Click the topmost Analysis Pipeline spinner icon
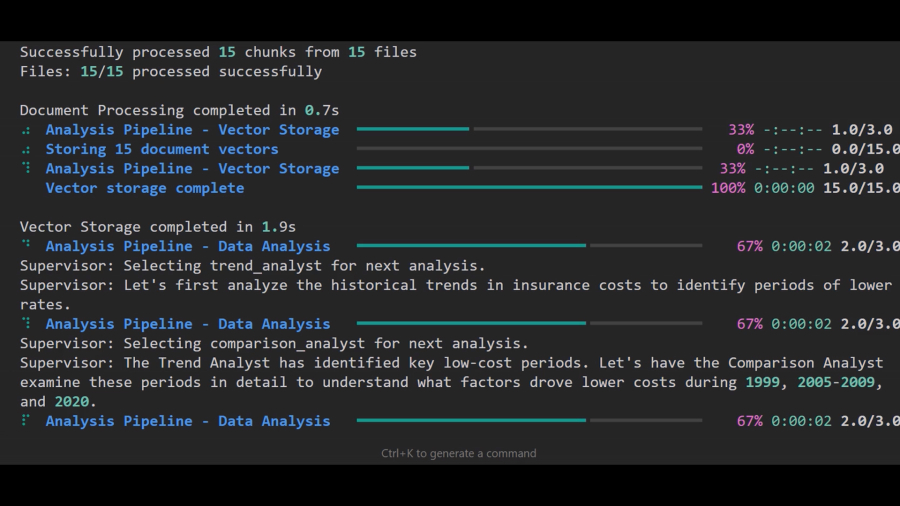 [25, 130]
